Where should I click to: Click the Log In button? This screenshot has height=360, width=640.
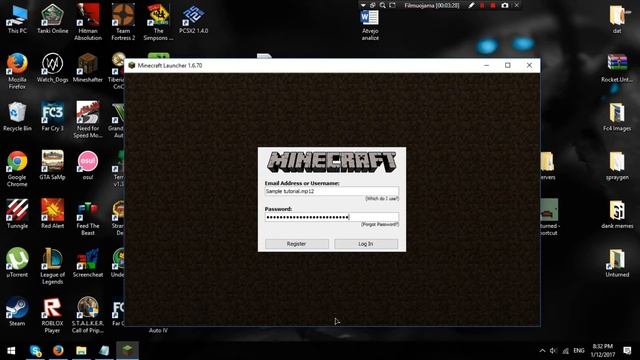[366, 244]
